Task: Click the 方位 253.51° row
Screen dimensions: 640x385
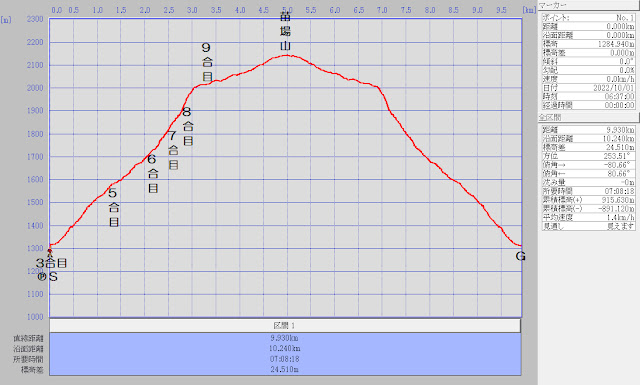Action: point(589,156)
